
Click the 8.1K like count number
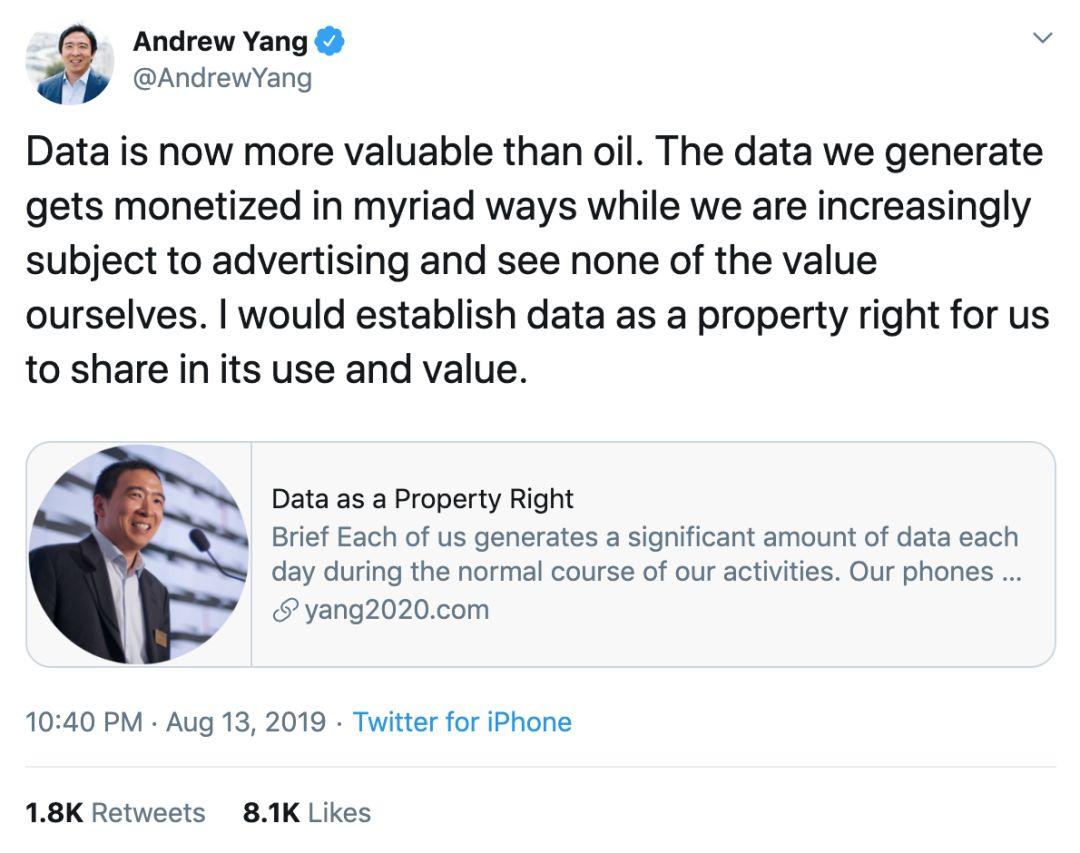pyautogui.click(x=271, y=813)
